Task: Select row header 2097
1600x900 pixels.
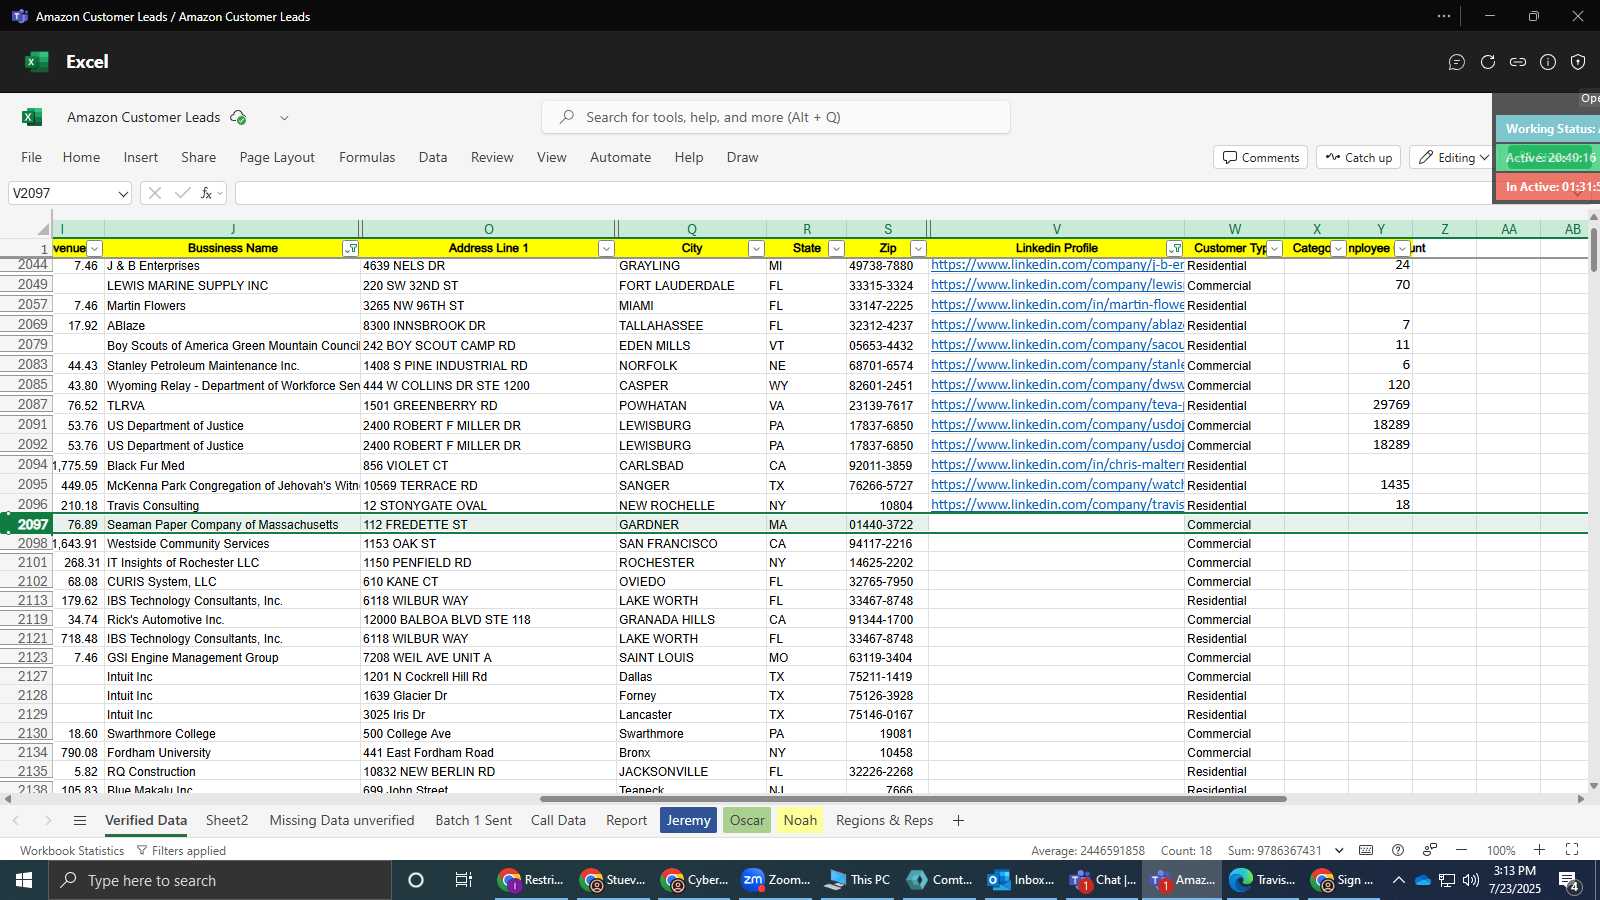Action: 26,524
